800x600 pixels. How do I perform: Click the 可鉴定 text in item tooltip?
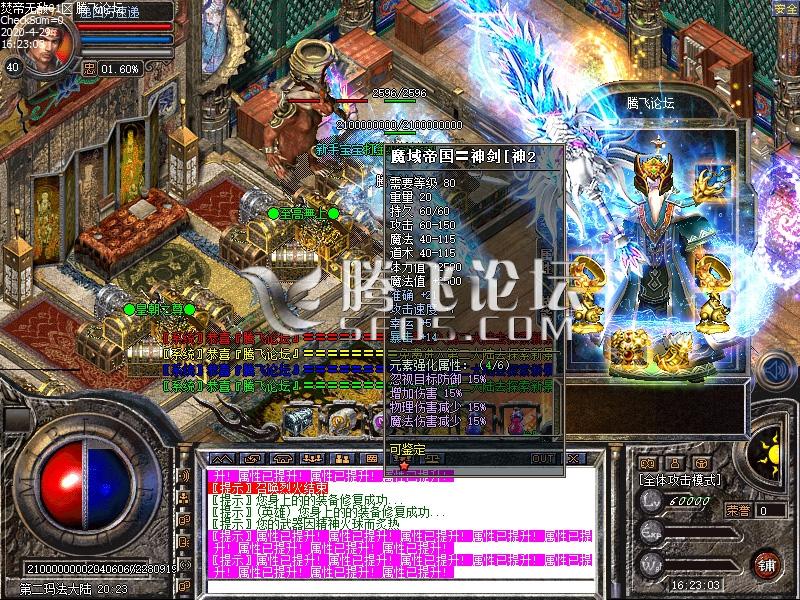point(407,449)
